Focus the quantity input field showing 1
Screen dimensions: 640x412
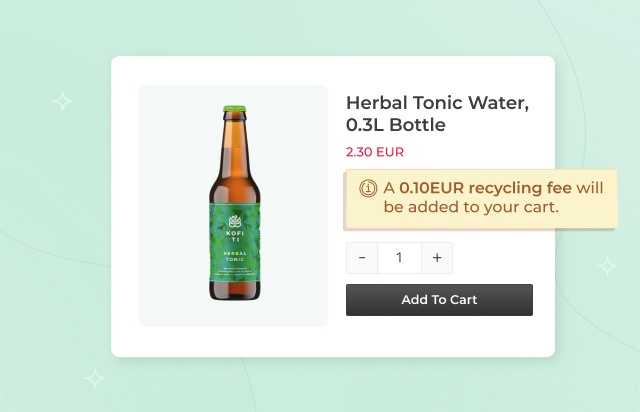point(399,258)
